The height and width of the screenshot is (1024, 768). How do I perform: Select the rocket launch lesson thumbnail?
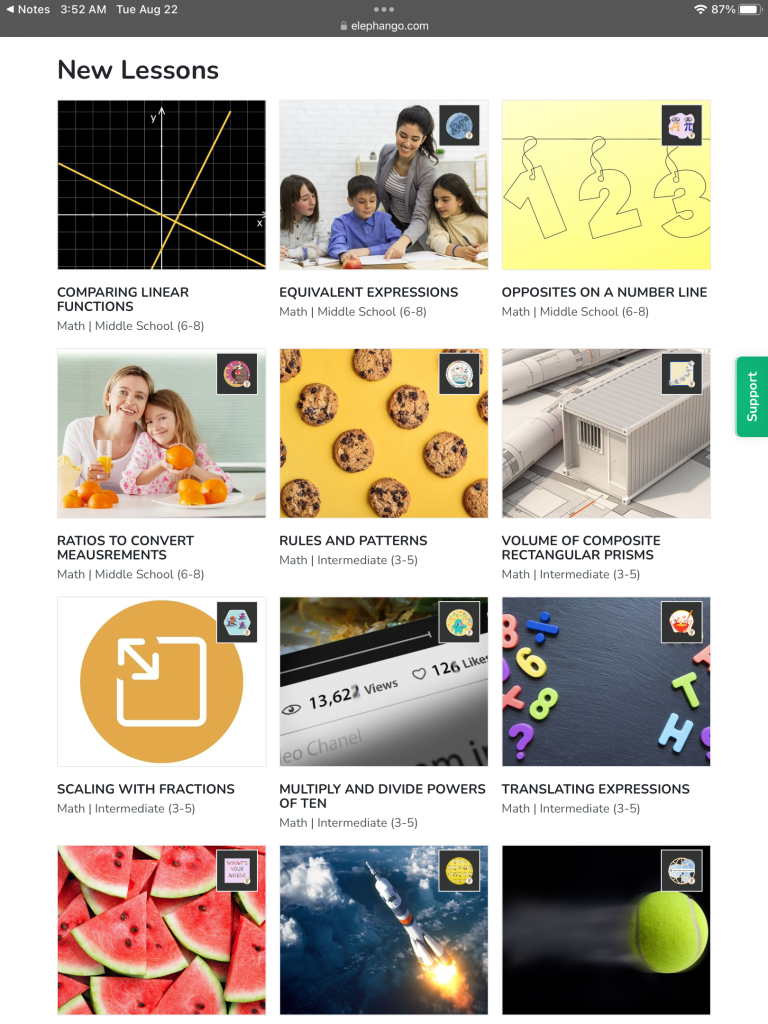[x=383, y=930]
